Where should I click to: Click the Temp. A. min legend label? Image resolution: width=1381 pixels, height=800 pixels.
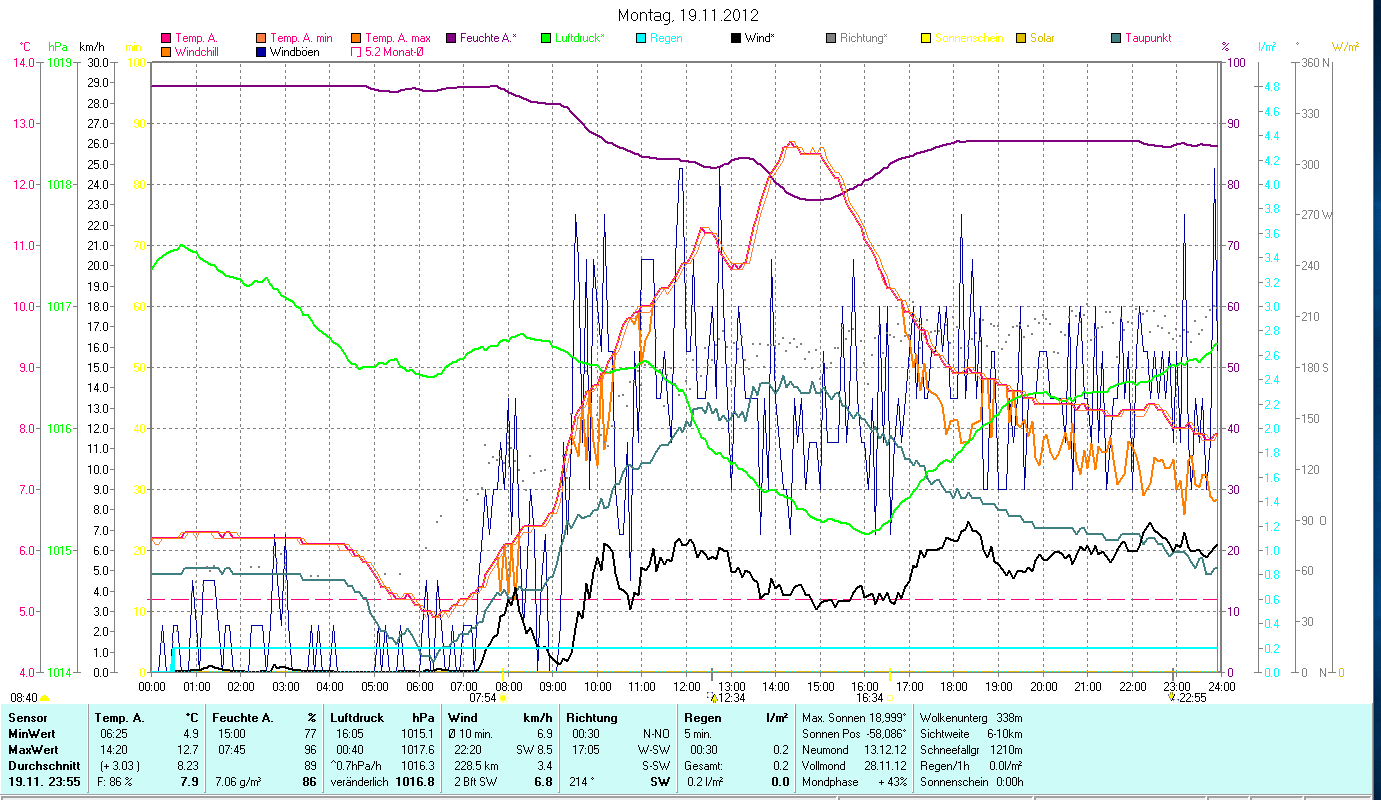tap(303, 38)
